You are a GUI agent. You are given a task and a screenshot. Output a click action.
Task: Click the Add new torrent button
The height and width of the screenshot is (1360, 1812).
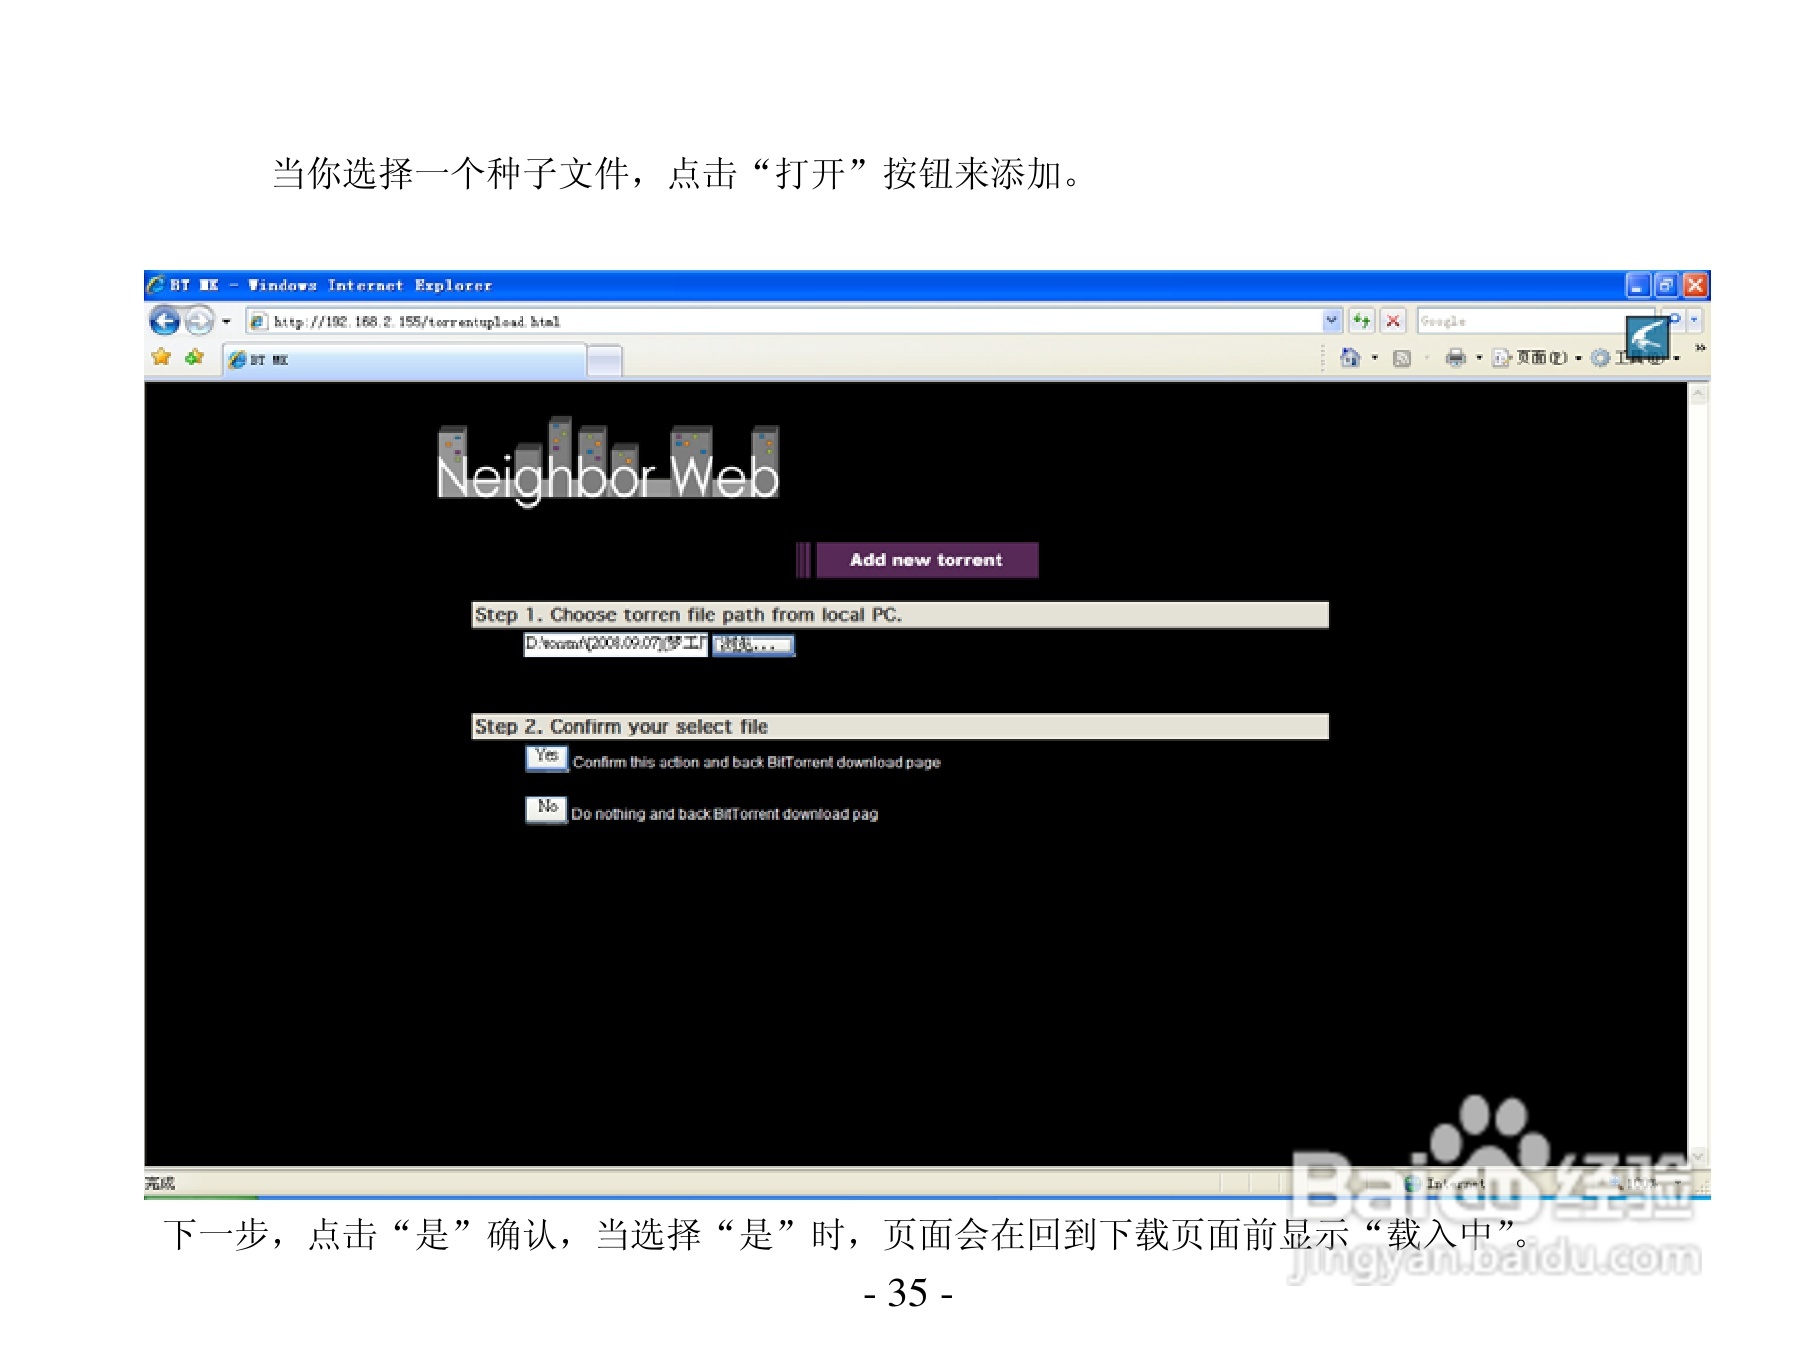(x=925, y=559)
